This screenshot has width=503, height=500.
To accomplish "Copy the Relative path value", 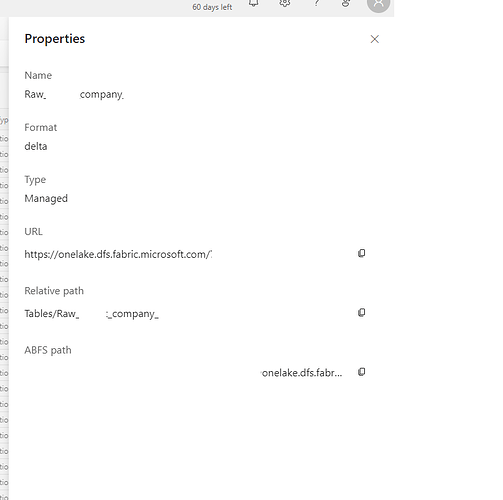I will click(x=361, y=313).
